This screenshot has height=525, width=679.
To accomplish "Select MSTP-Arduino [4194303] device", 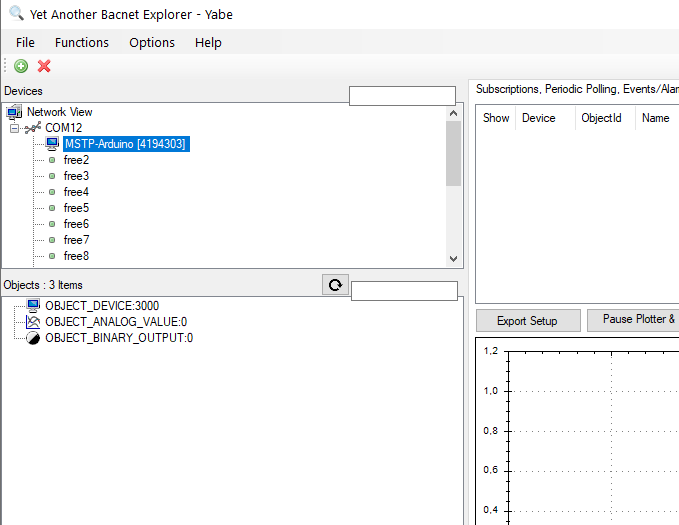I will (x=125, y=144).
